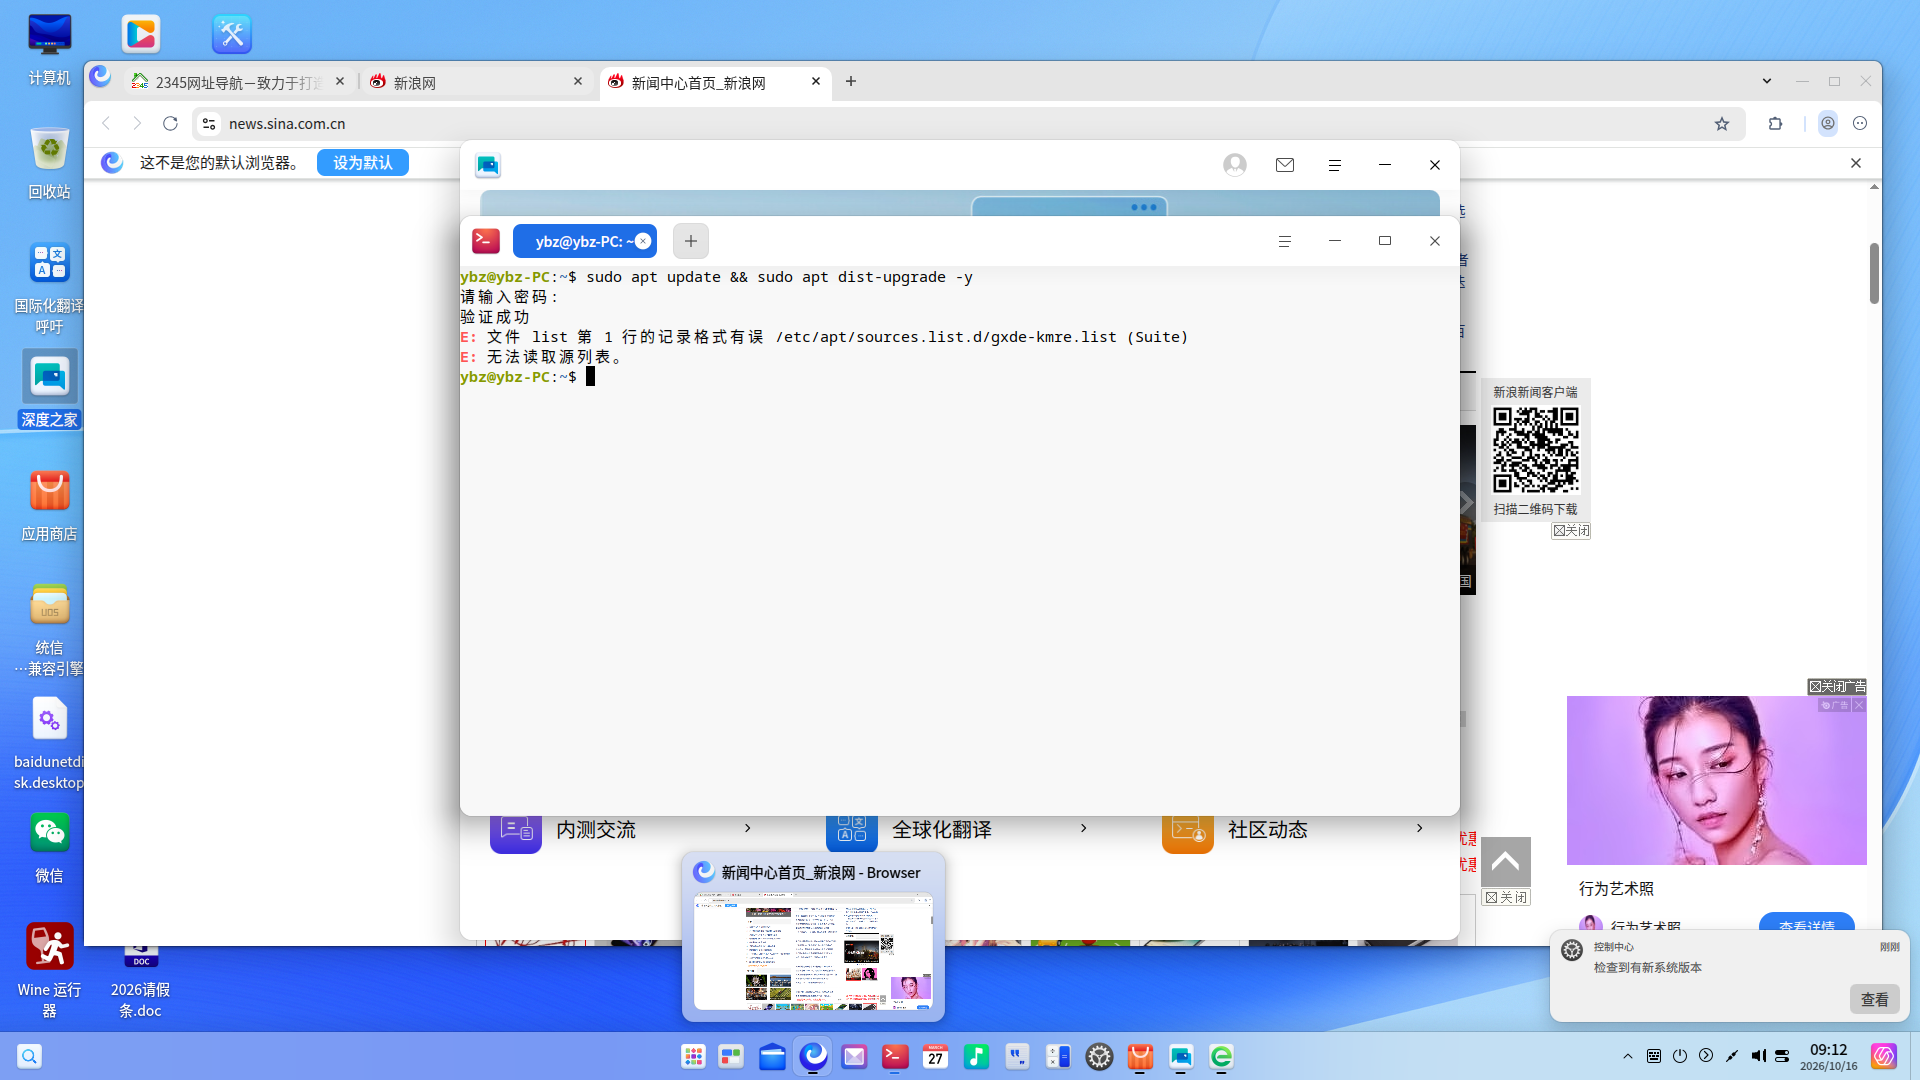Select the ybz@ybz-PC terminal tab
The image size is (1920, 1080).
[x=584, y=241]
